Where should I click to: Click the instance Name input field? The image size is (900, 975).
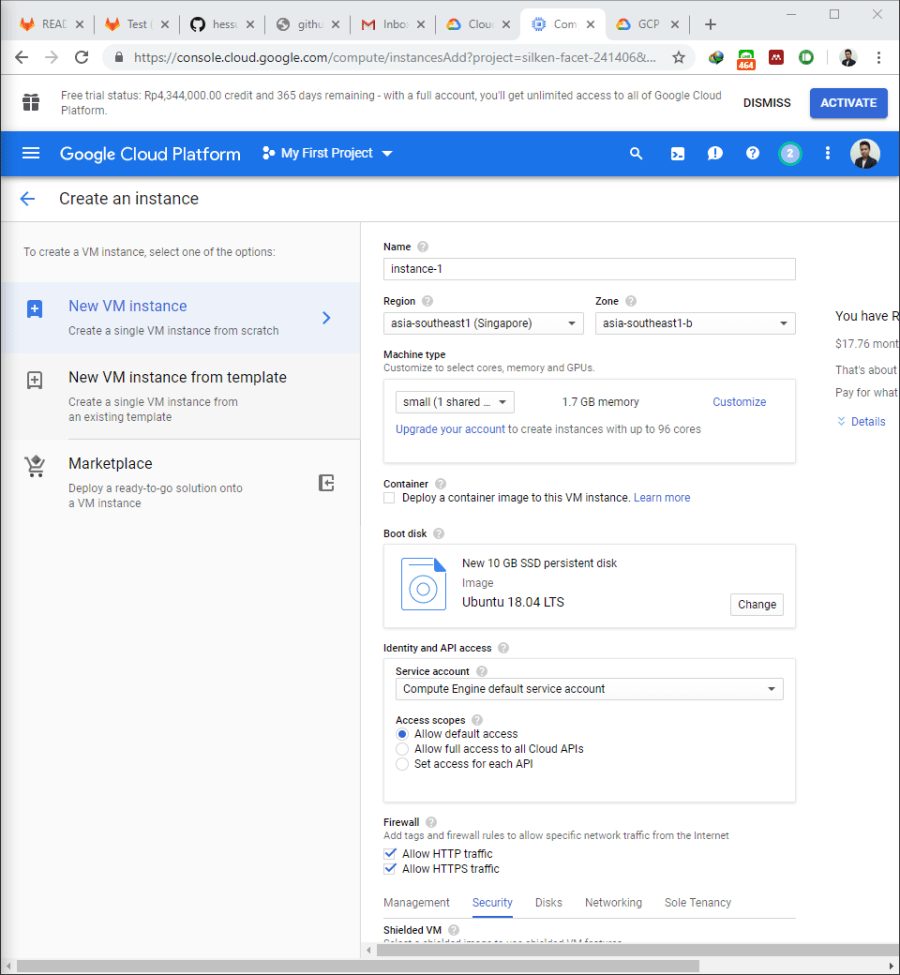click(x=589, y=269)
